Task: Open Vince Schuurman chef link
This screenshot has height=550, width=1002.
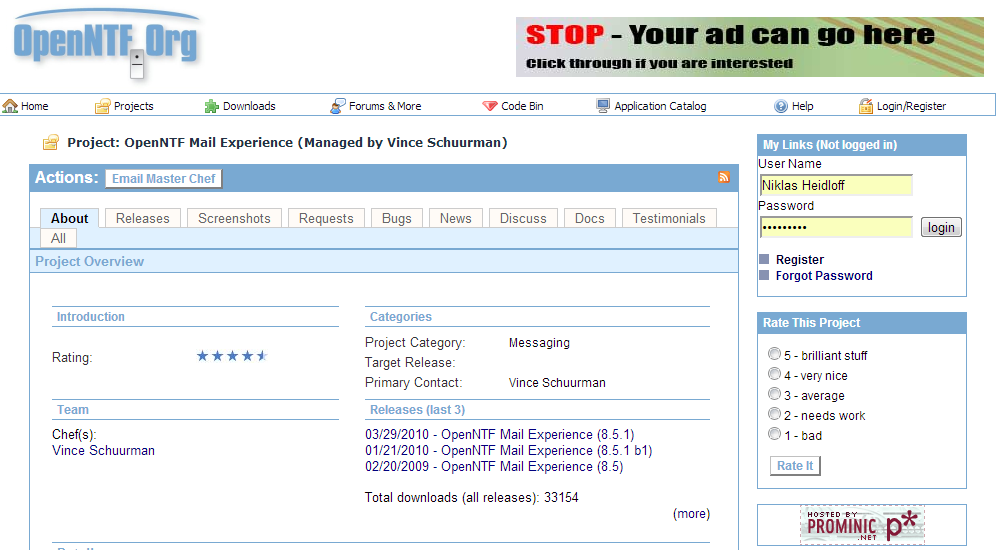Action: [104, 450]
